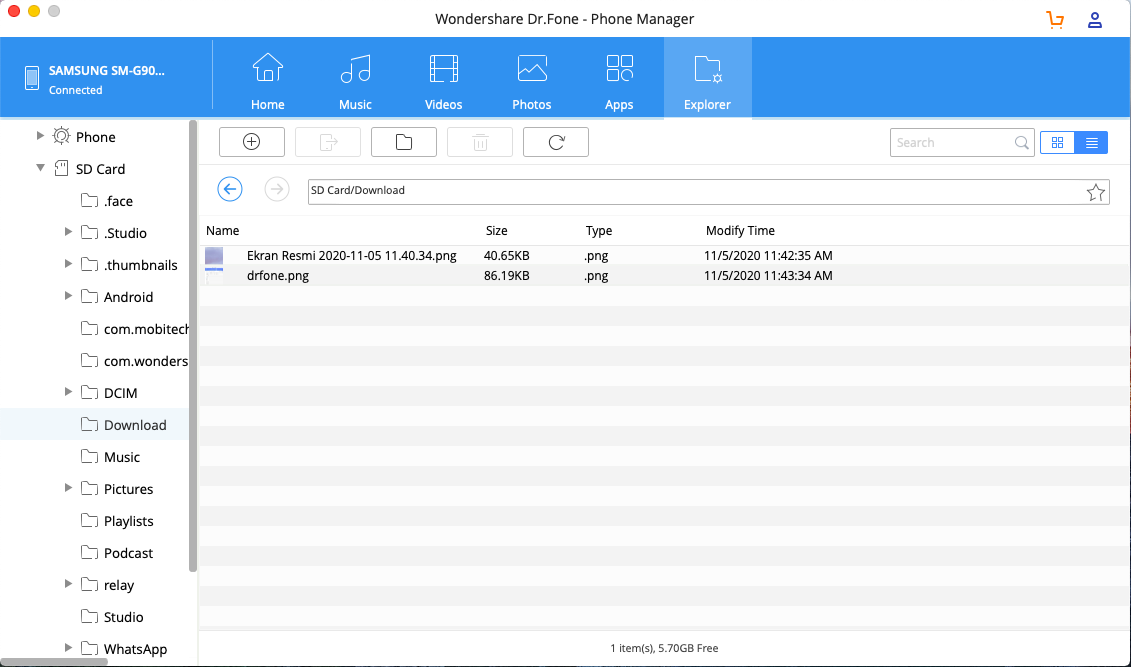Screen dimensions: 1131x667
Task: Expand the DCIM folder
Action: point(68,392)
